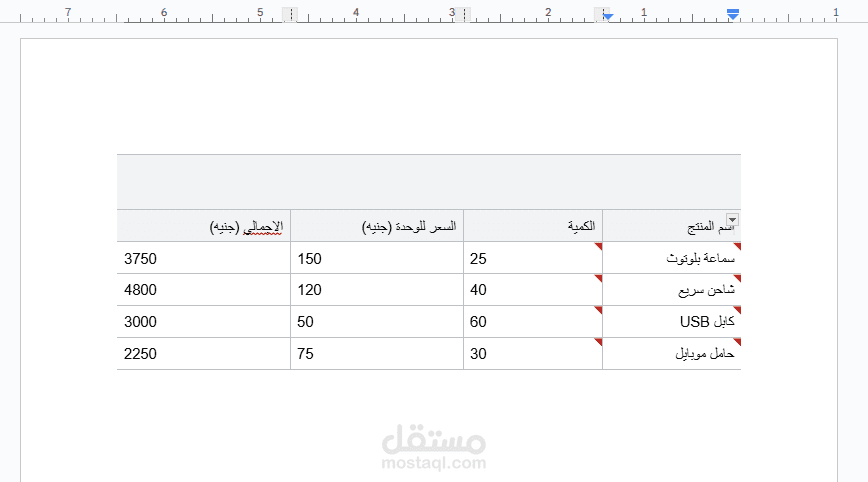Click the unit price cell 50
The image size is (868, 482).
point(377,322)
